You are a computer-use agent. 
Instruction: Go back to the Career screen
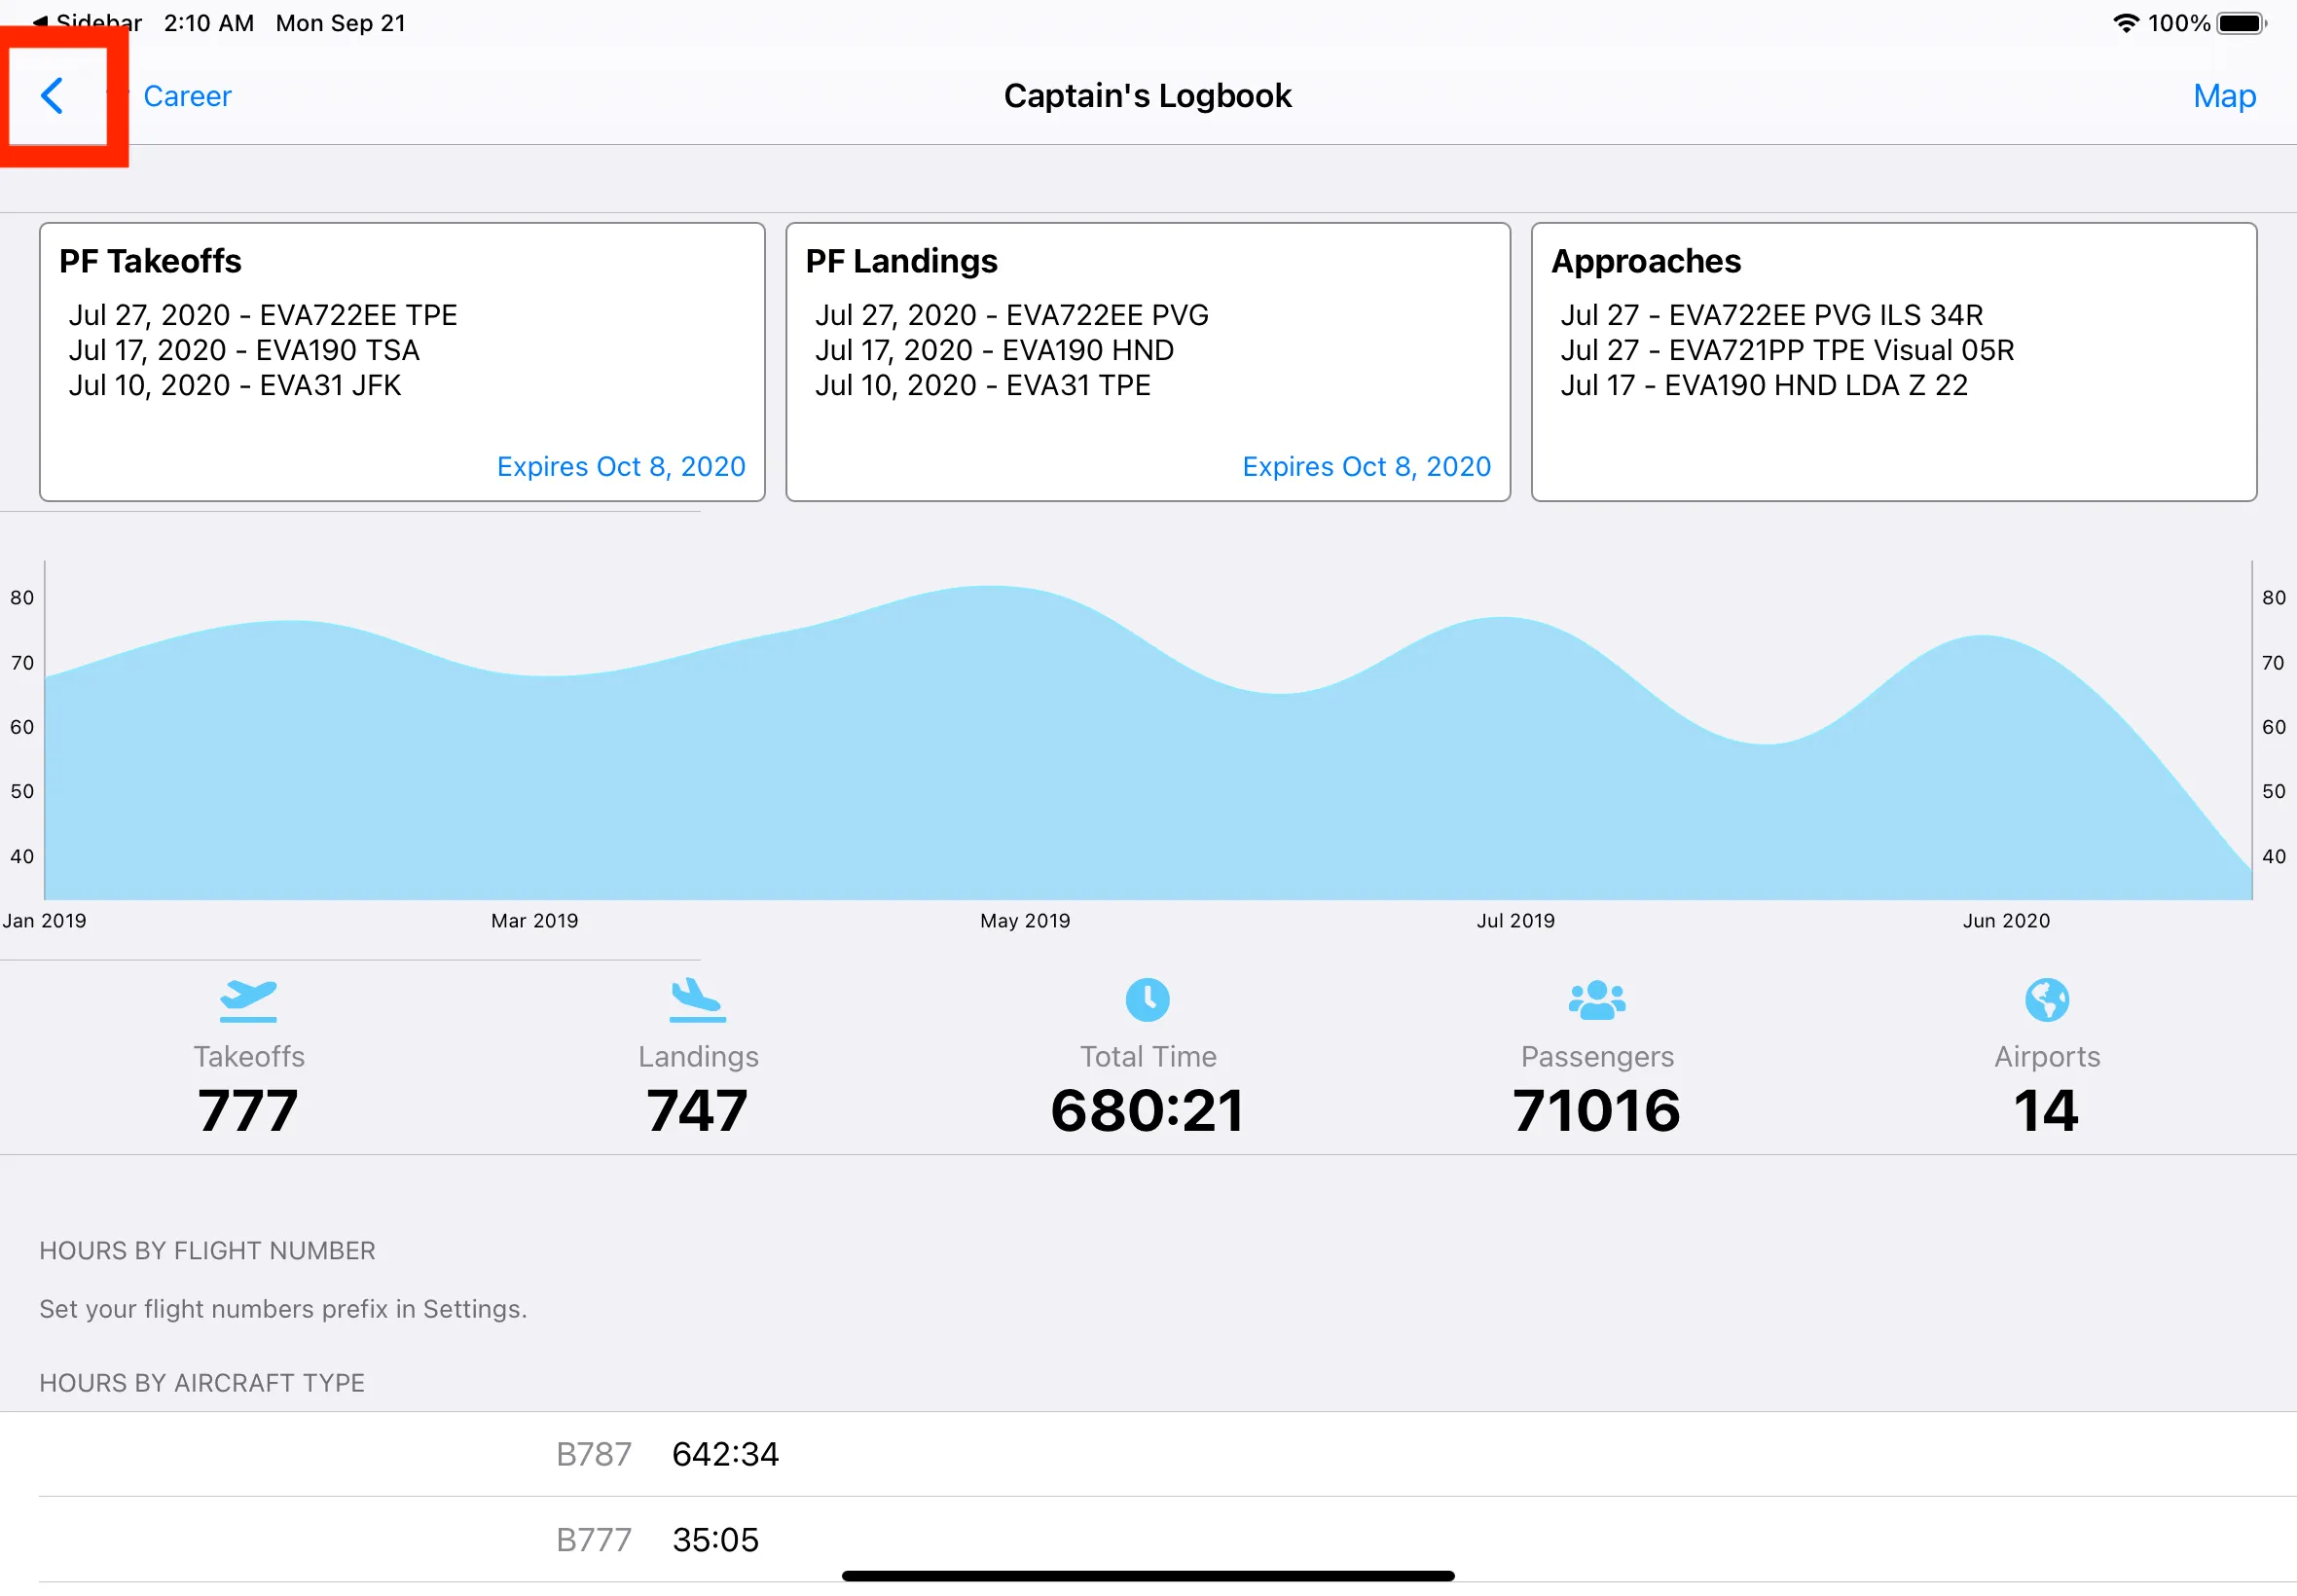pyautogui.click(x=187, y=96)
